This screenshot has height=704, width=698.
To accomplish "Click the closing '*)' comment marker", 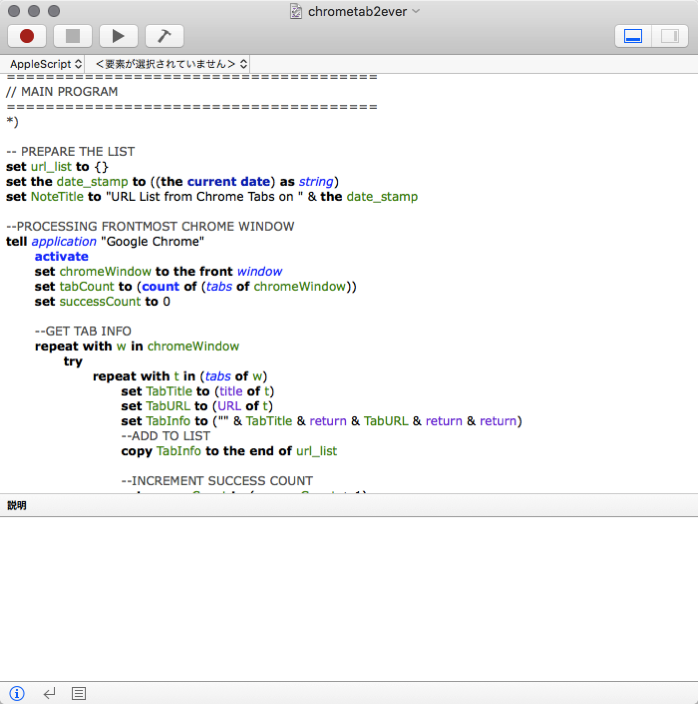I will [x=12, y=122].
